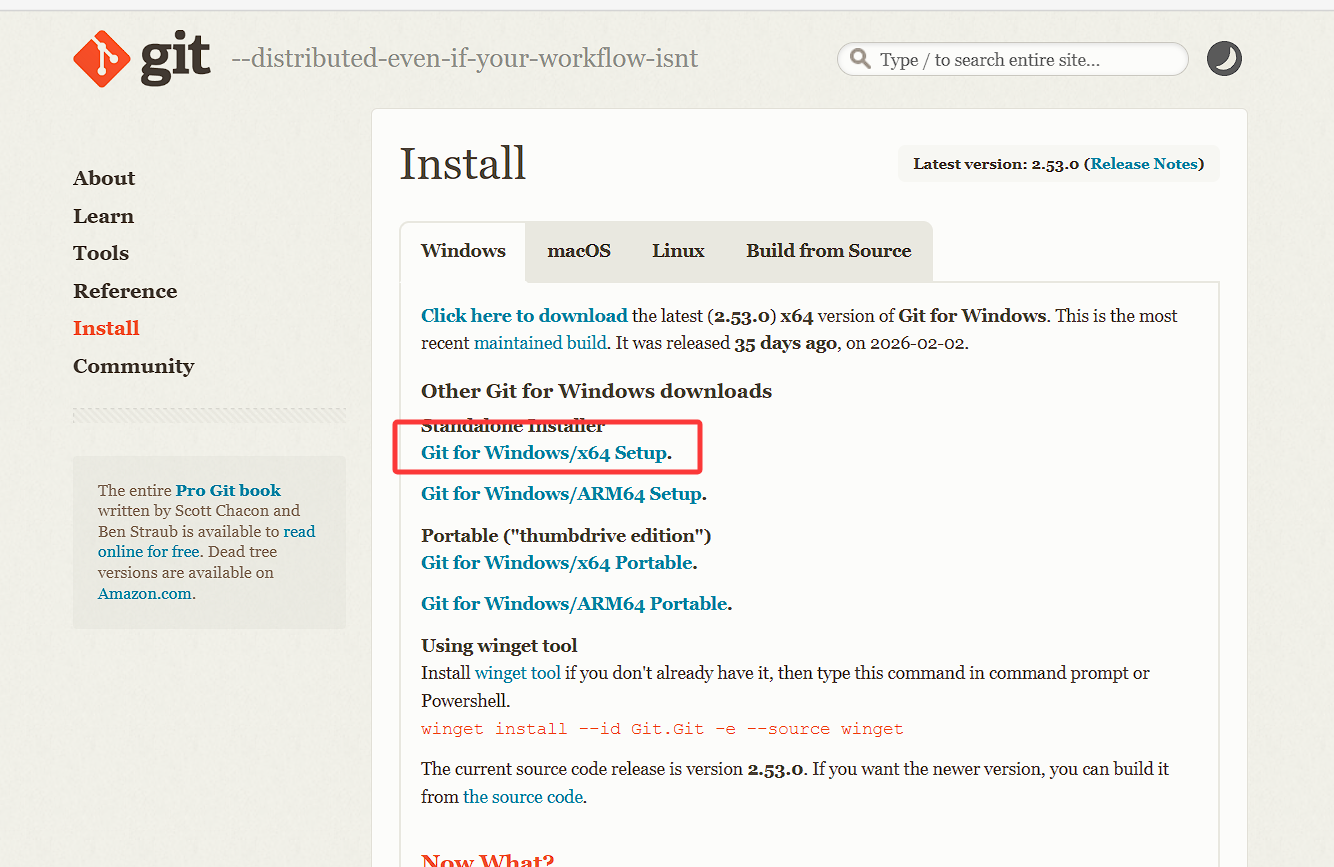Image resolution: width=1334 pixels, height=867 pixels.
Task: Download Git for Windows/x64 Portable
Action: [x=557, y=563]
